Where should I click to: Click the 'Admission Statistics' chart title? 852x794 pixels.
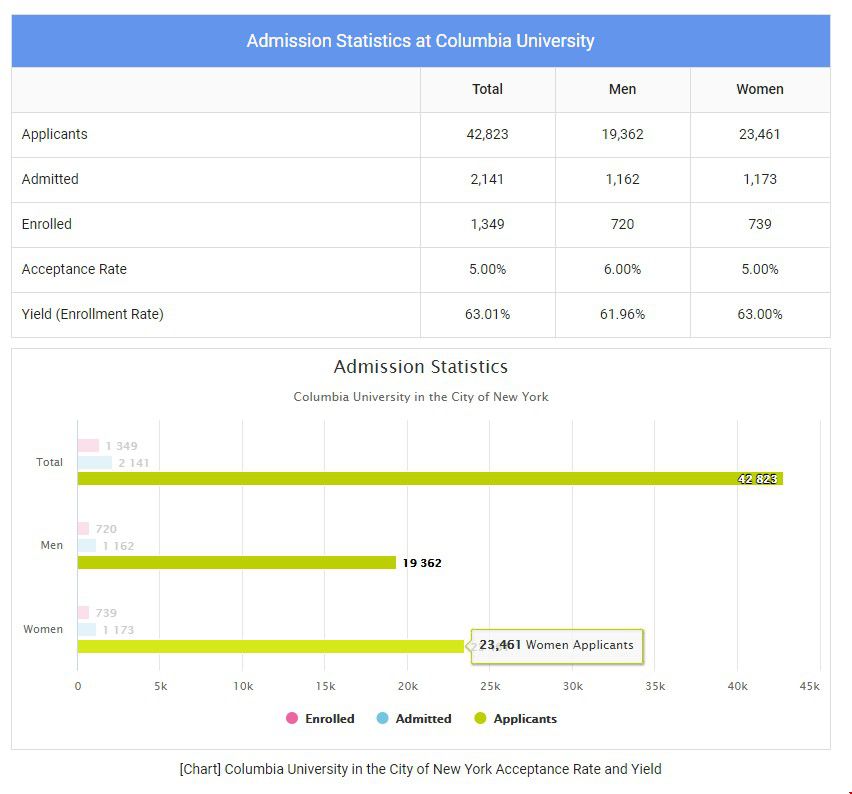tap(421, 367)
